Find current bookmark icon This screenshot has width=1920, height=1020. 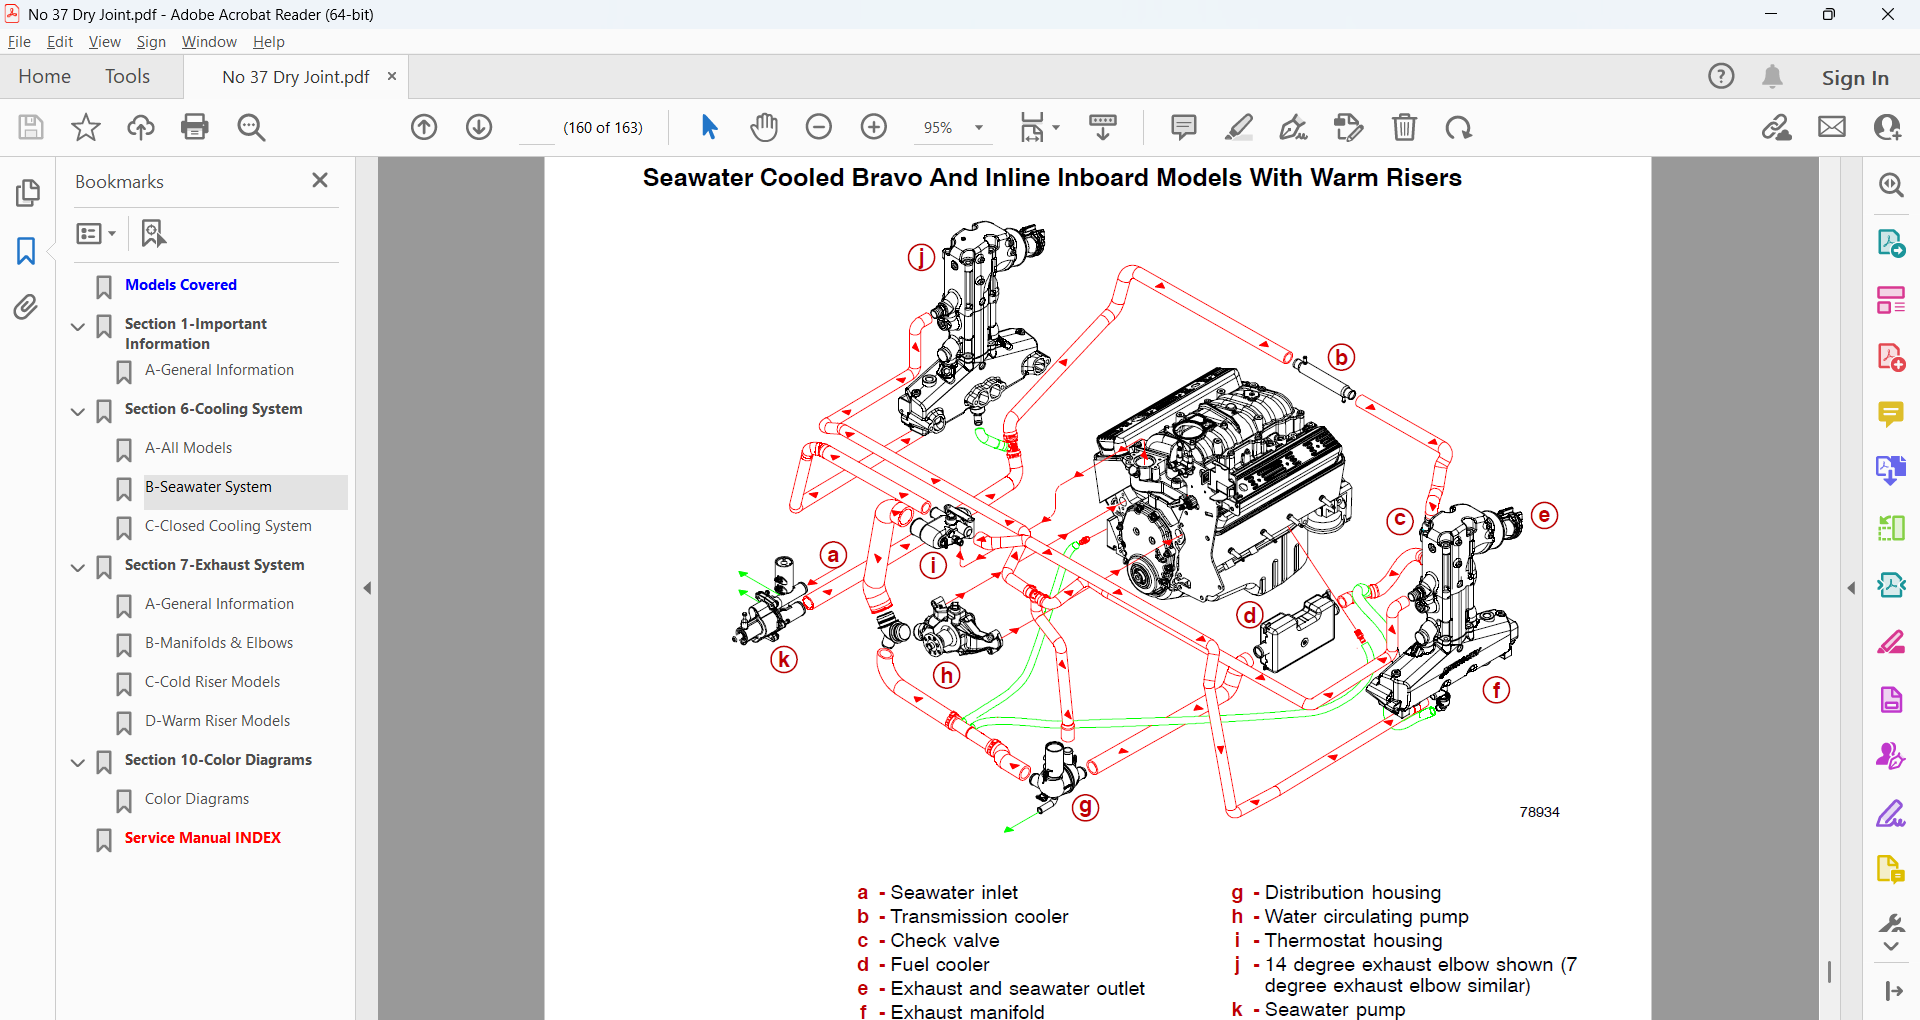point(152,233)
